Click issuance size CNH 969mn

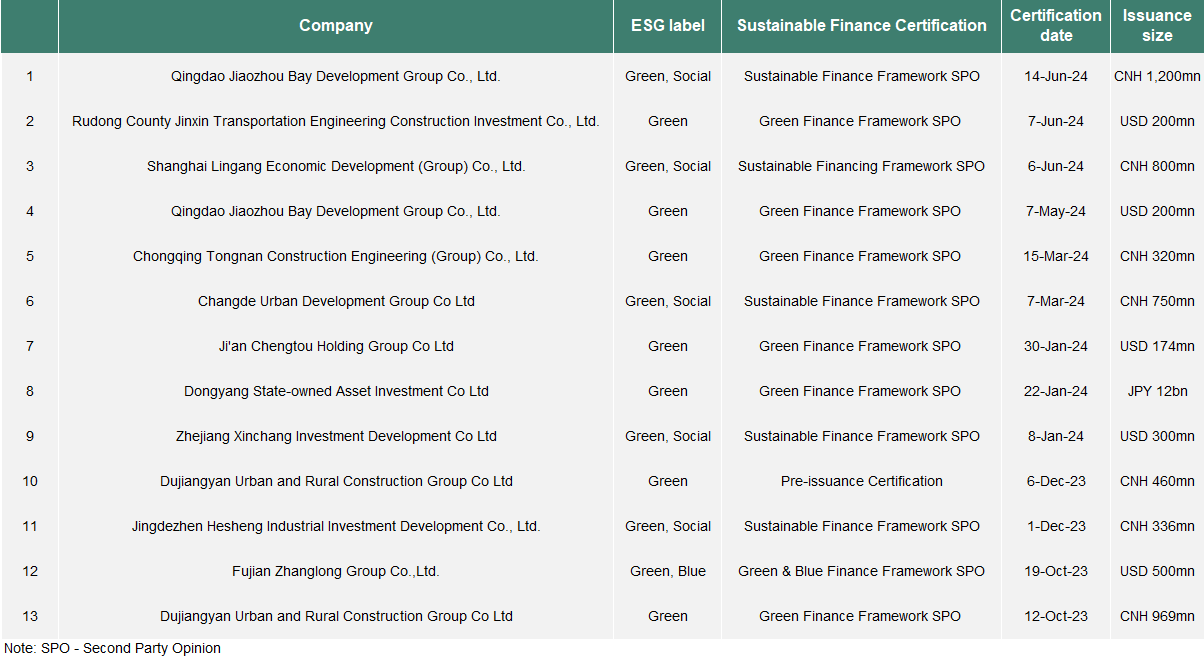pos(1157,616)
